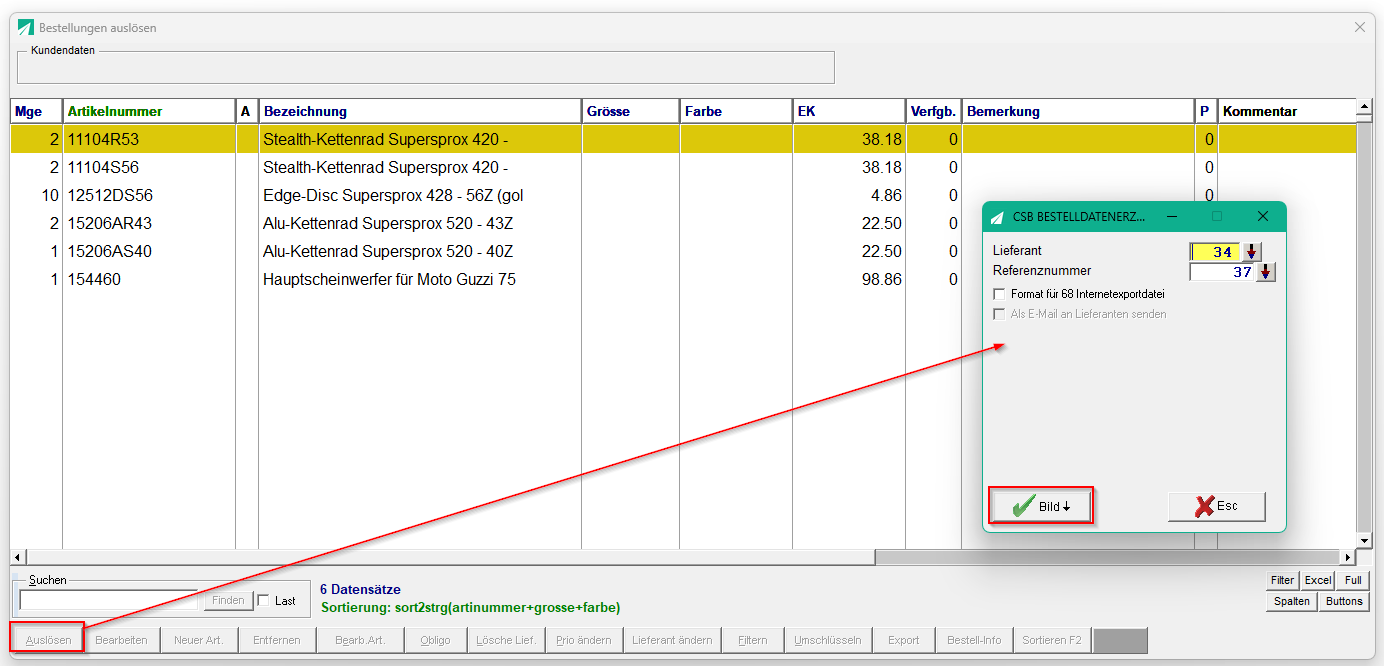This screenshot has height=666, width=1384.
Task: Click the Bild confirm button with checkmark
Action: 1040,506
